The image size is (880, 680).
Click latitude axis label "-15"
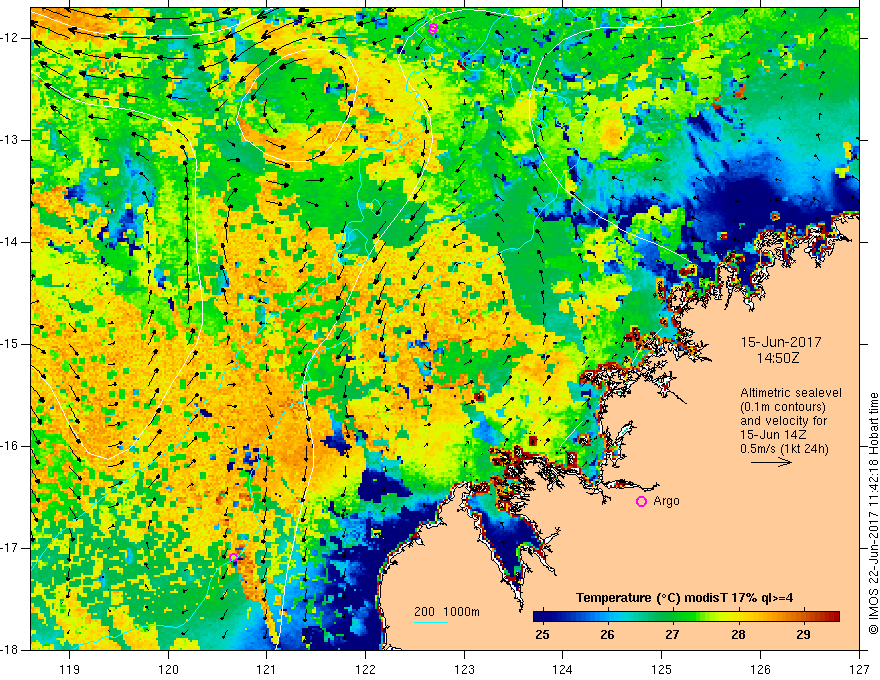point(11,344)
